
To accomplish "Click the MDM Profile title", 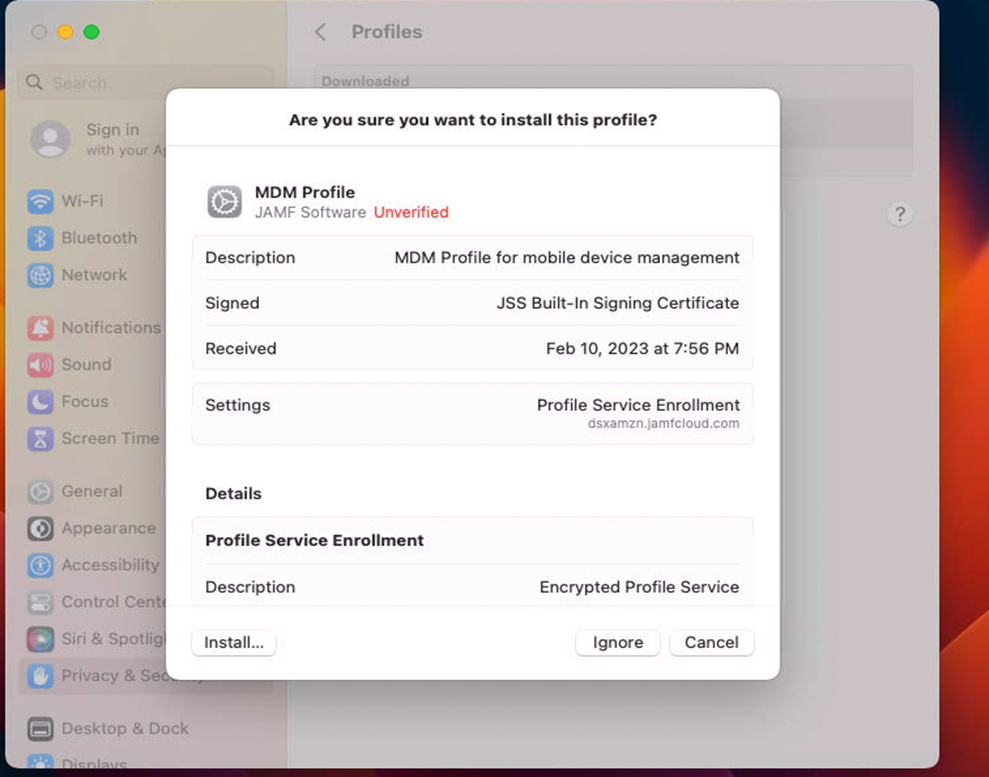I will [x=305, y=192].
